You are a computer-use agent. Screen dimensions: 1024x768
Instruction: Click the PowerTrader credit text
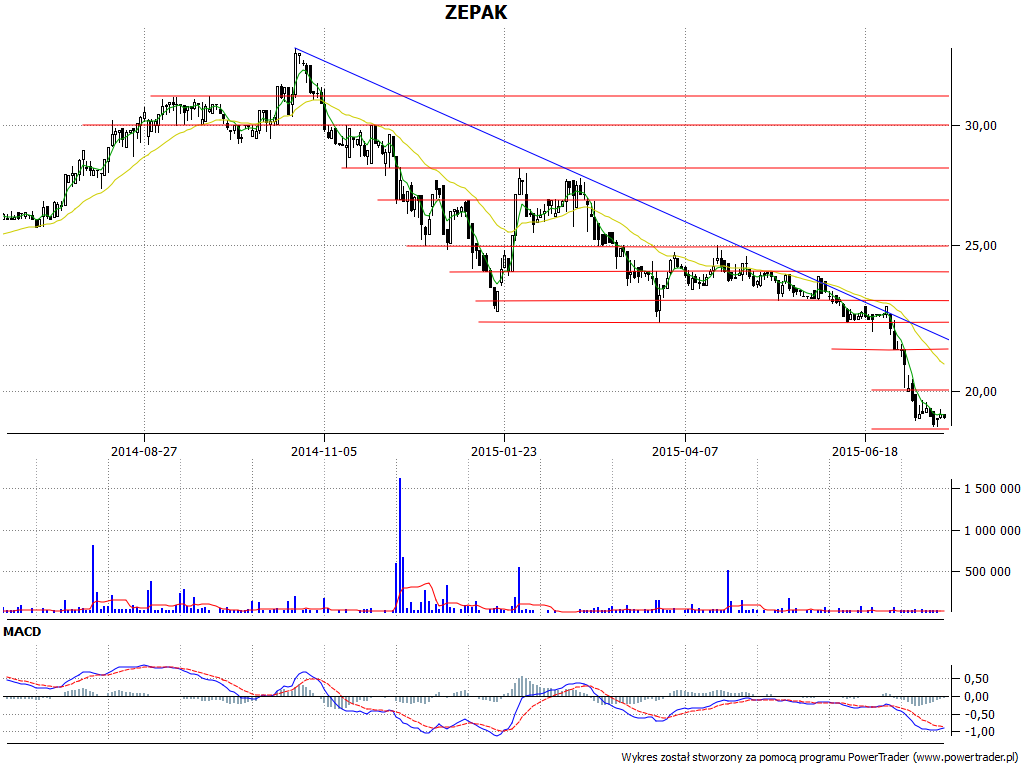click(x=820, y=757)
